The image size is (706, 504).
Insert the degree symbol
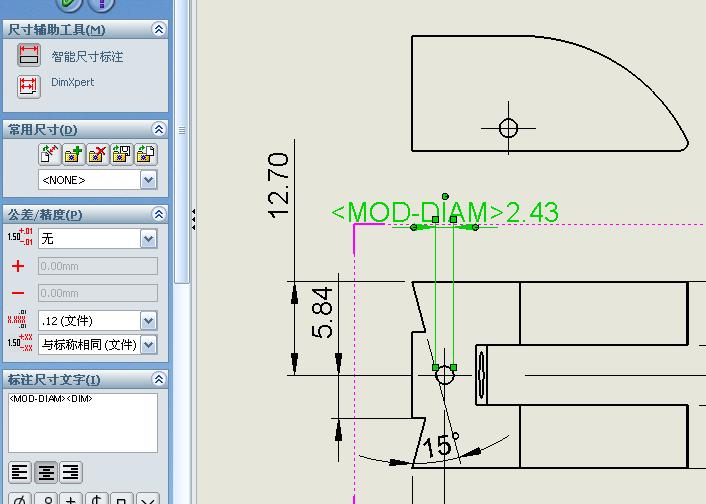47,499
